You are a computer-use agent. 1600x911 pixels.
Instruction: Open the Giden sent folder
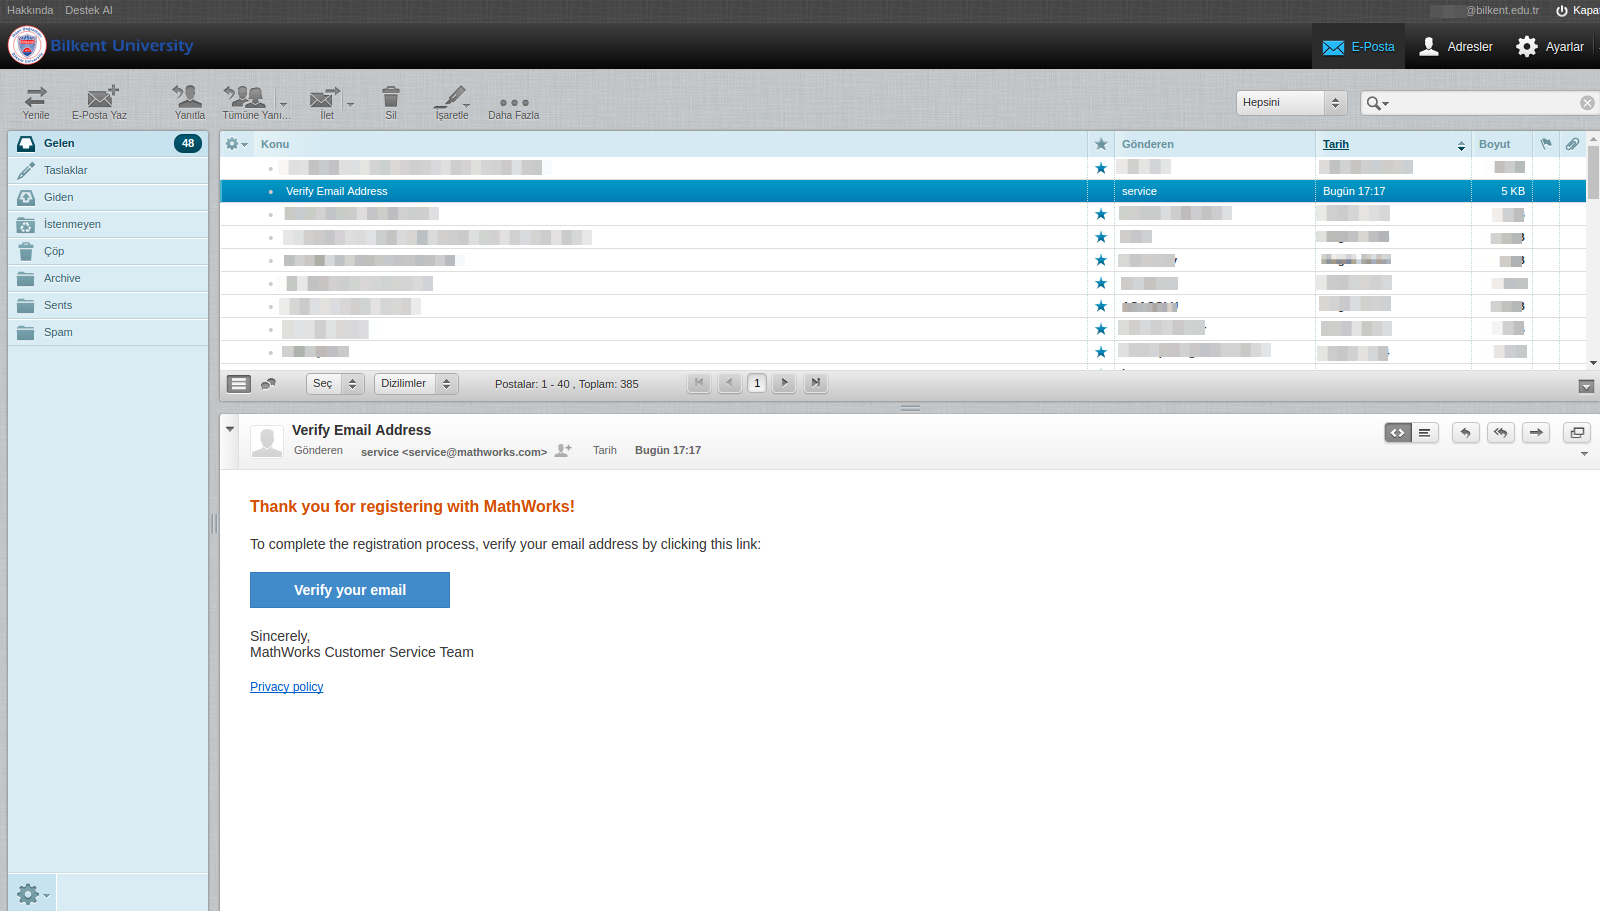coord(108,197)
